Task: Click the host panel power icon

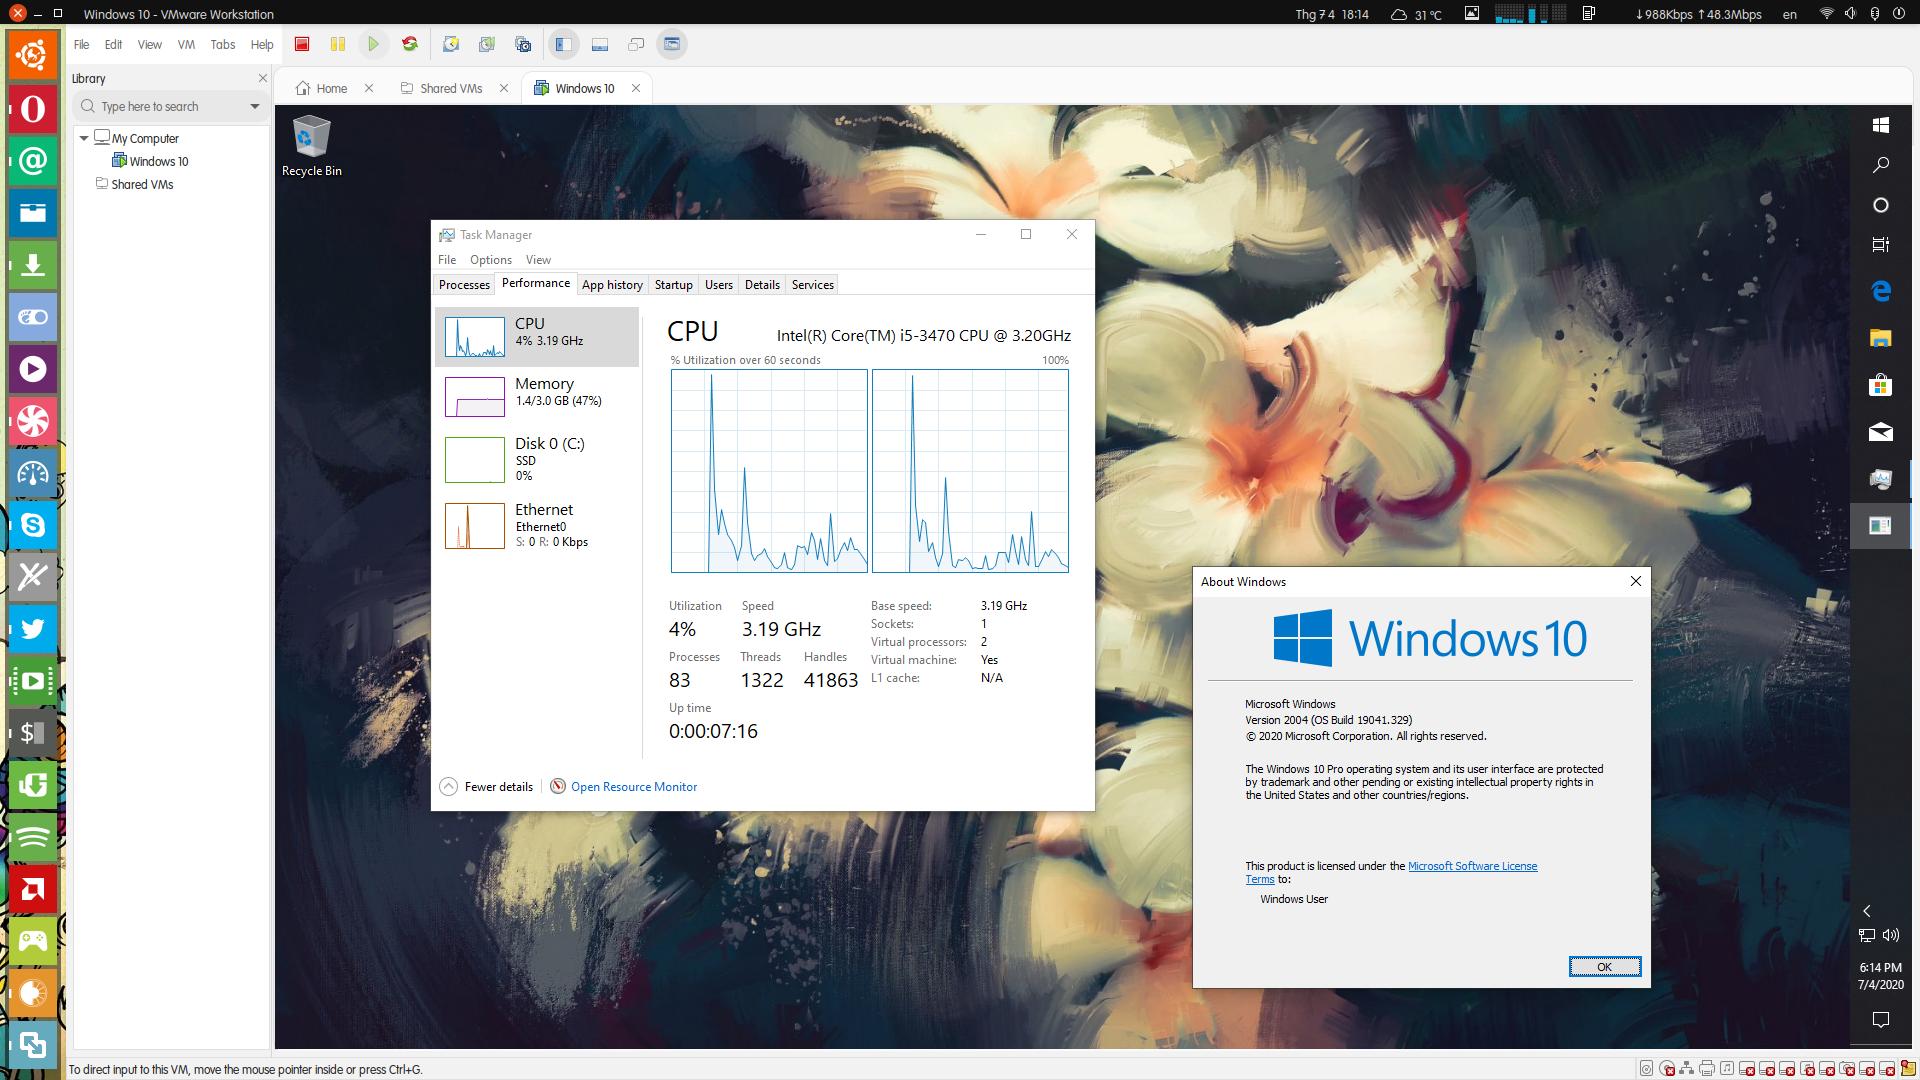Action: tap(1898, 14)
